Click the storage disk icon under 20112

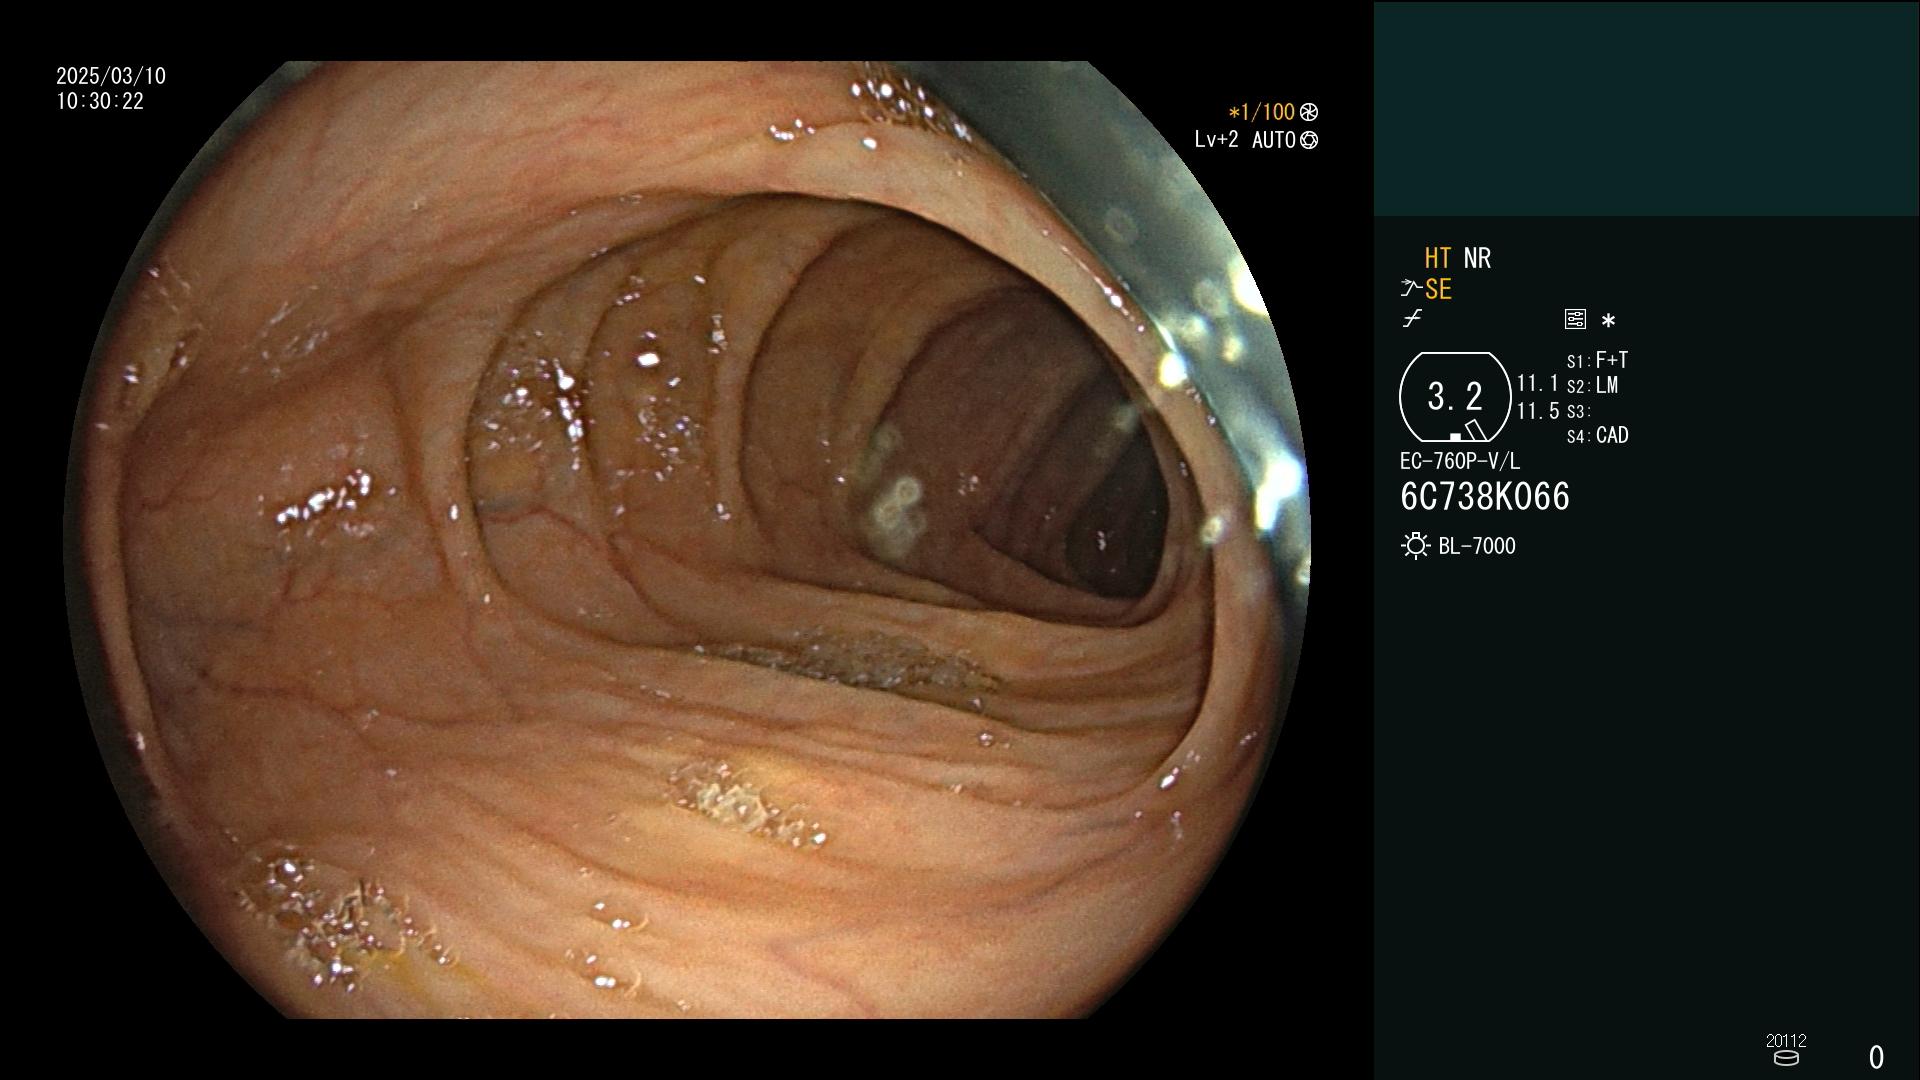point(1786,1058)
